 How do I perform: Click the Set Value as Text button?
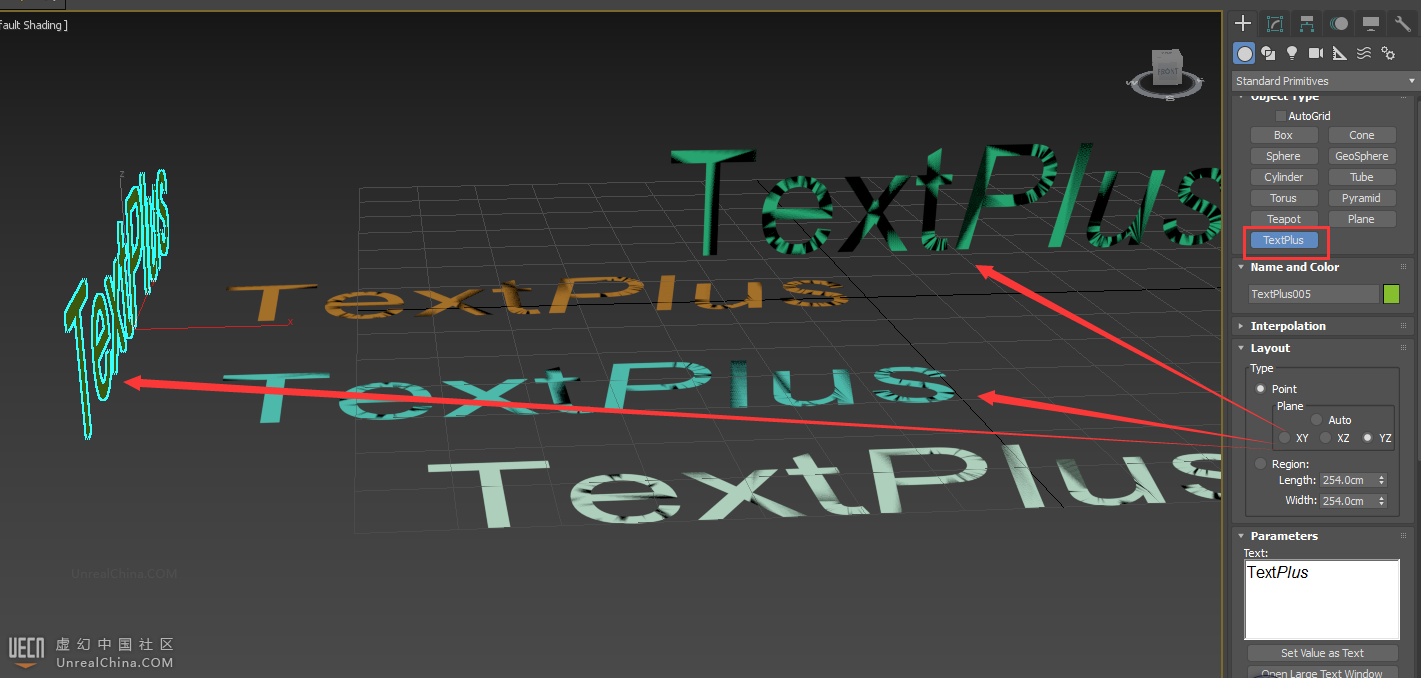tap(1322, 653)
